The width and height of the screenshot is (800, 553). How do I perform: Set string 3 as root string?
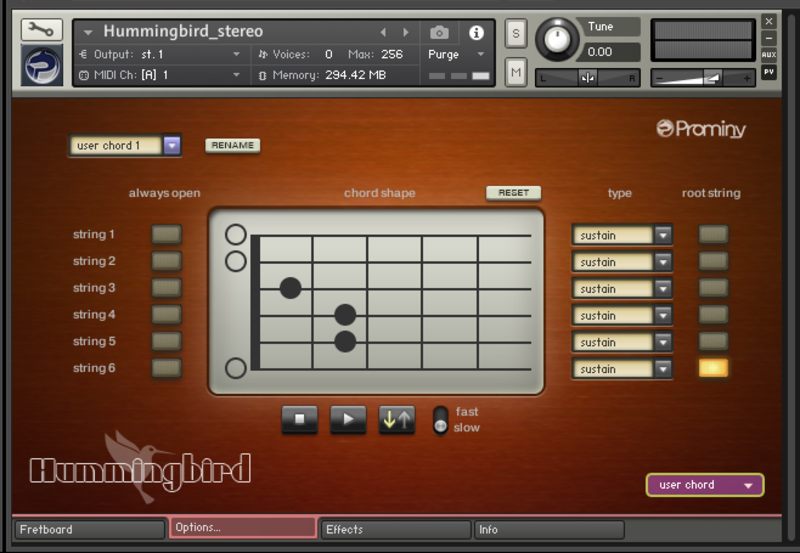click(713, 287)
